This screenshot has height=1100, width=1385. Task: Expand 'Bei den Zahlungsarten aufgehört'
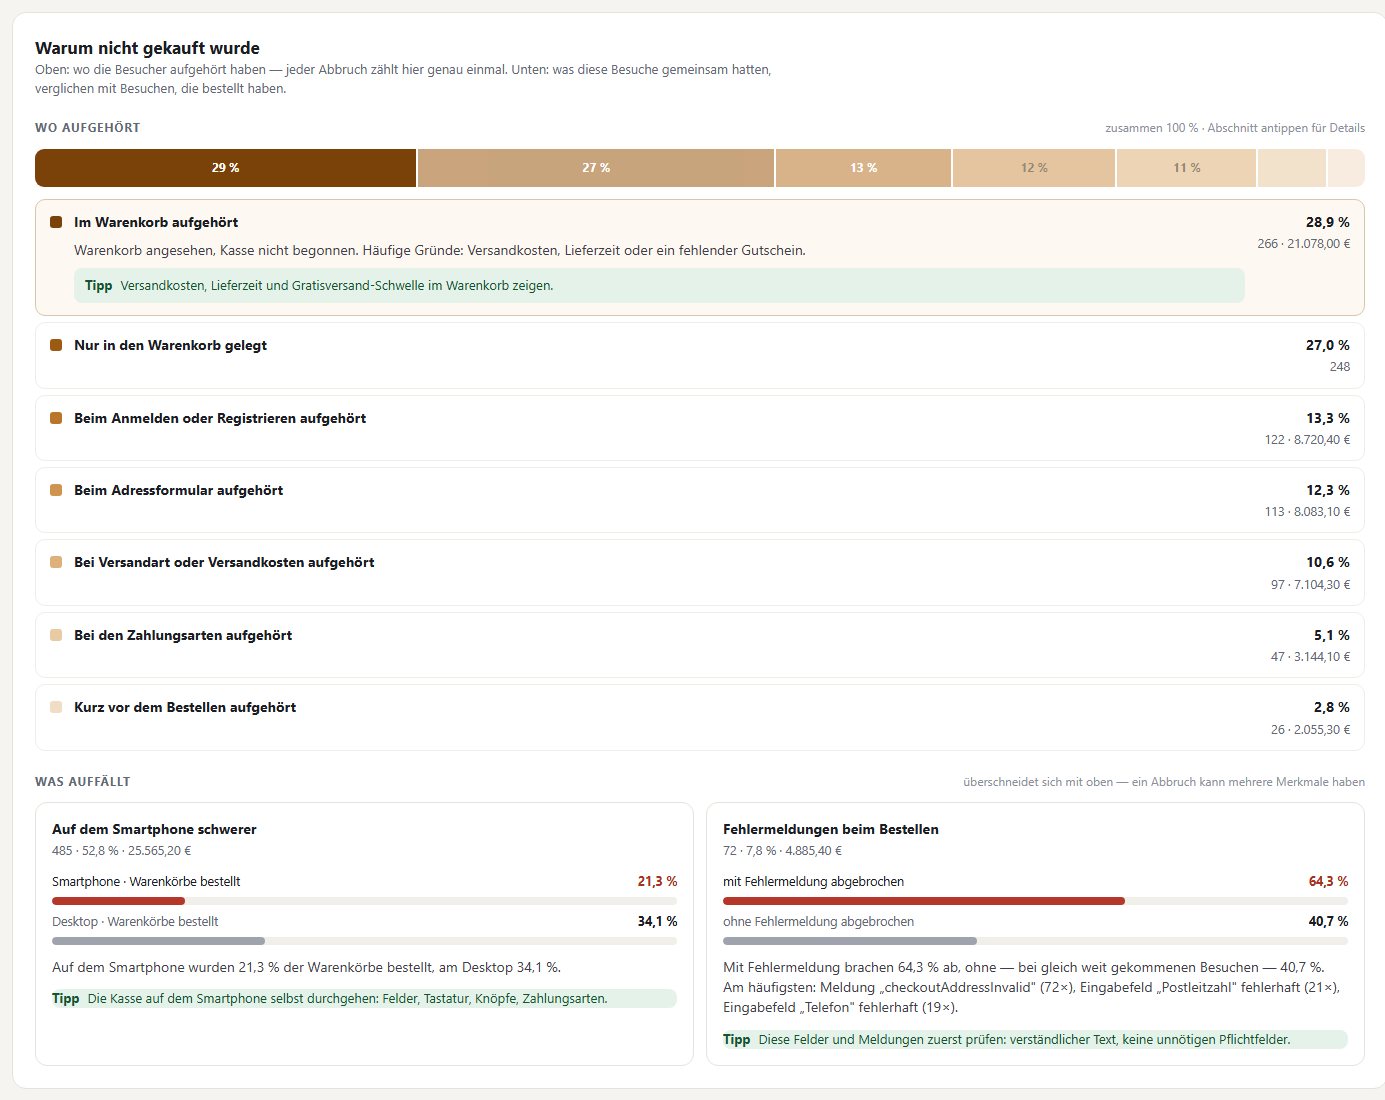point(700,645)
